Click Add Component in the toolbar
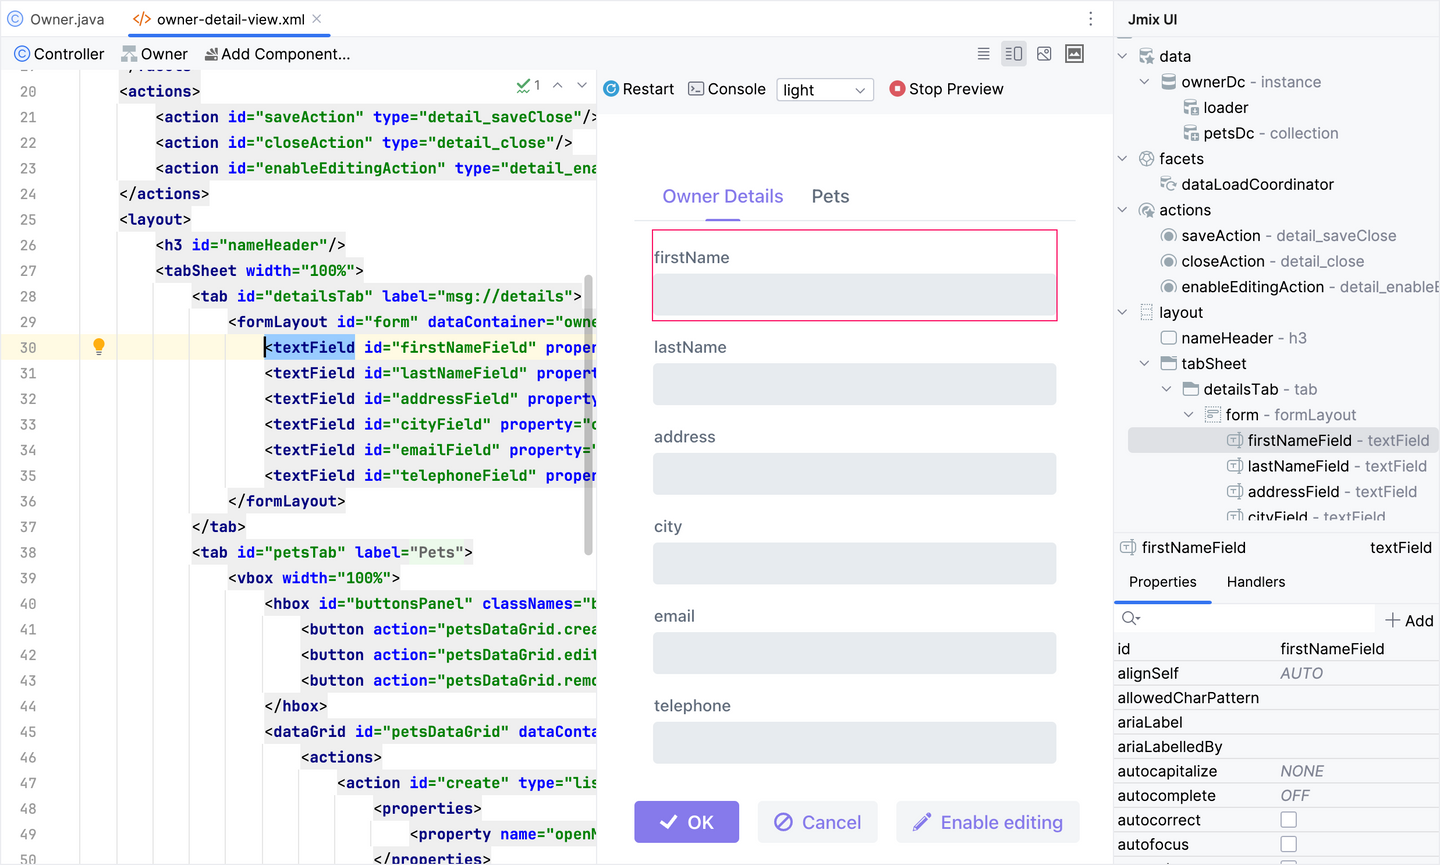 pyautogui.click(x=277, y=54)
